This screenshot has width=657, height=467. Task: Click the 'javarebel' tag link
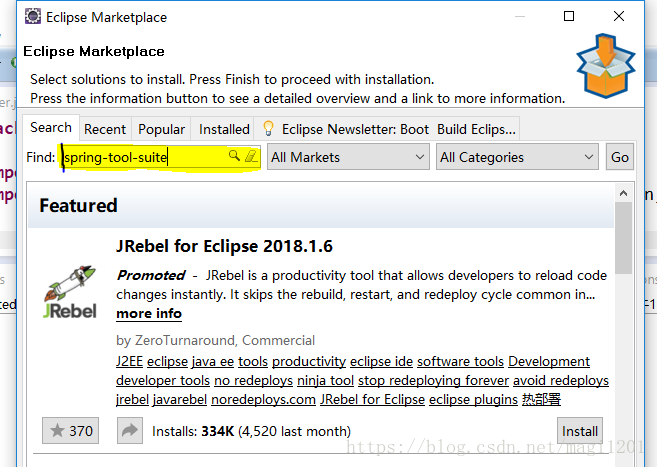tap(180, 399)
